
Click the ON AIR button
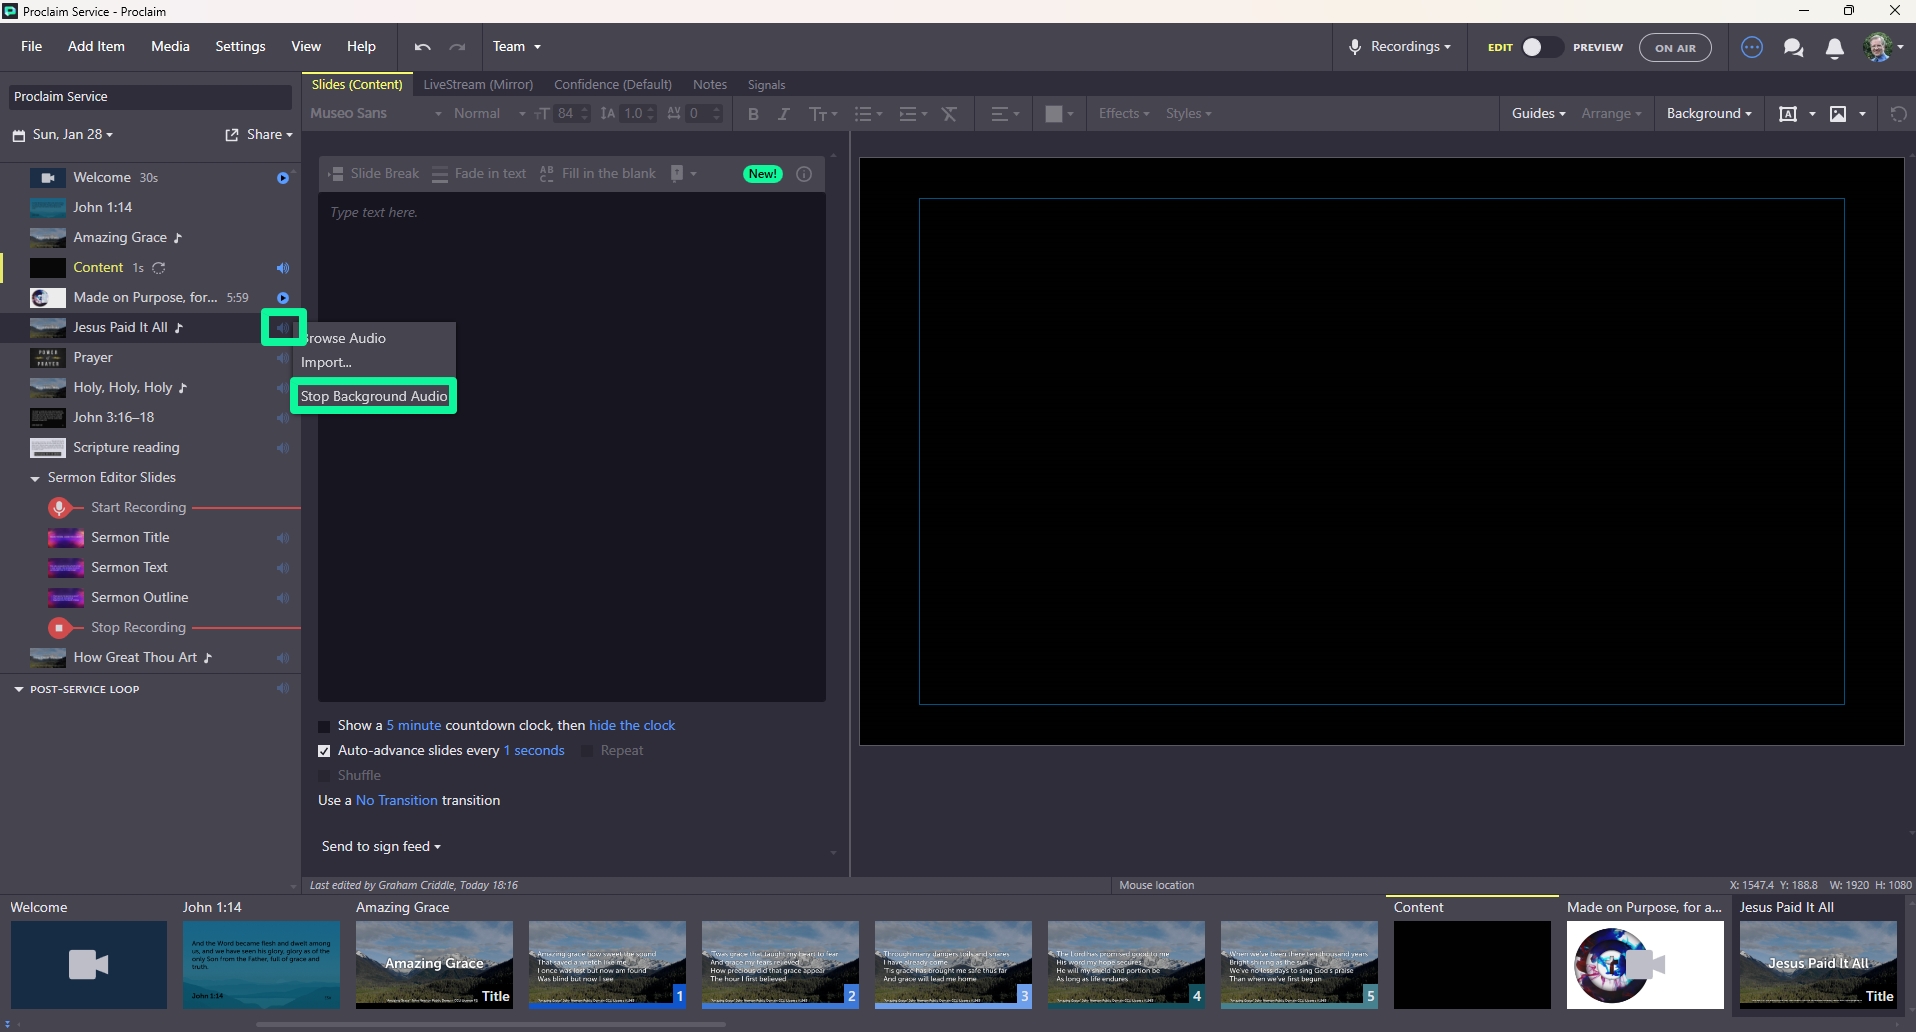tap(1675, 47)
